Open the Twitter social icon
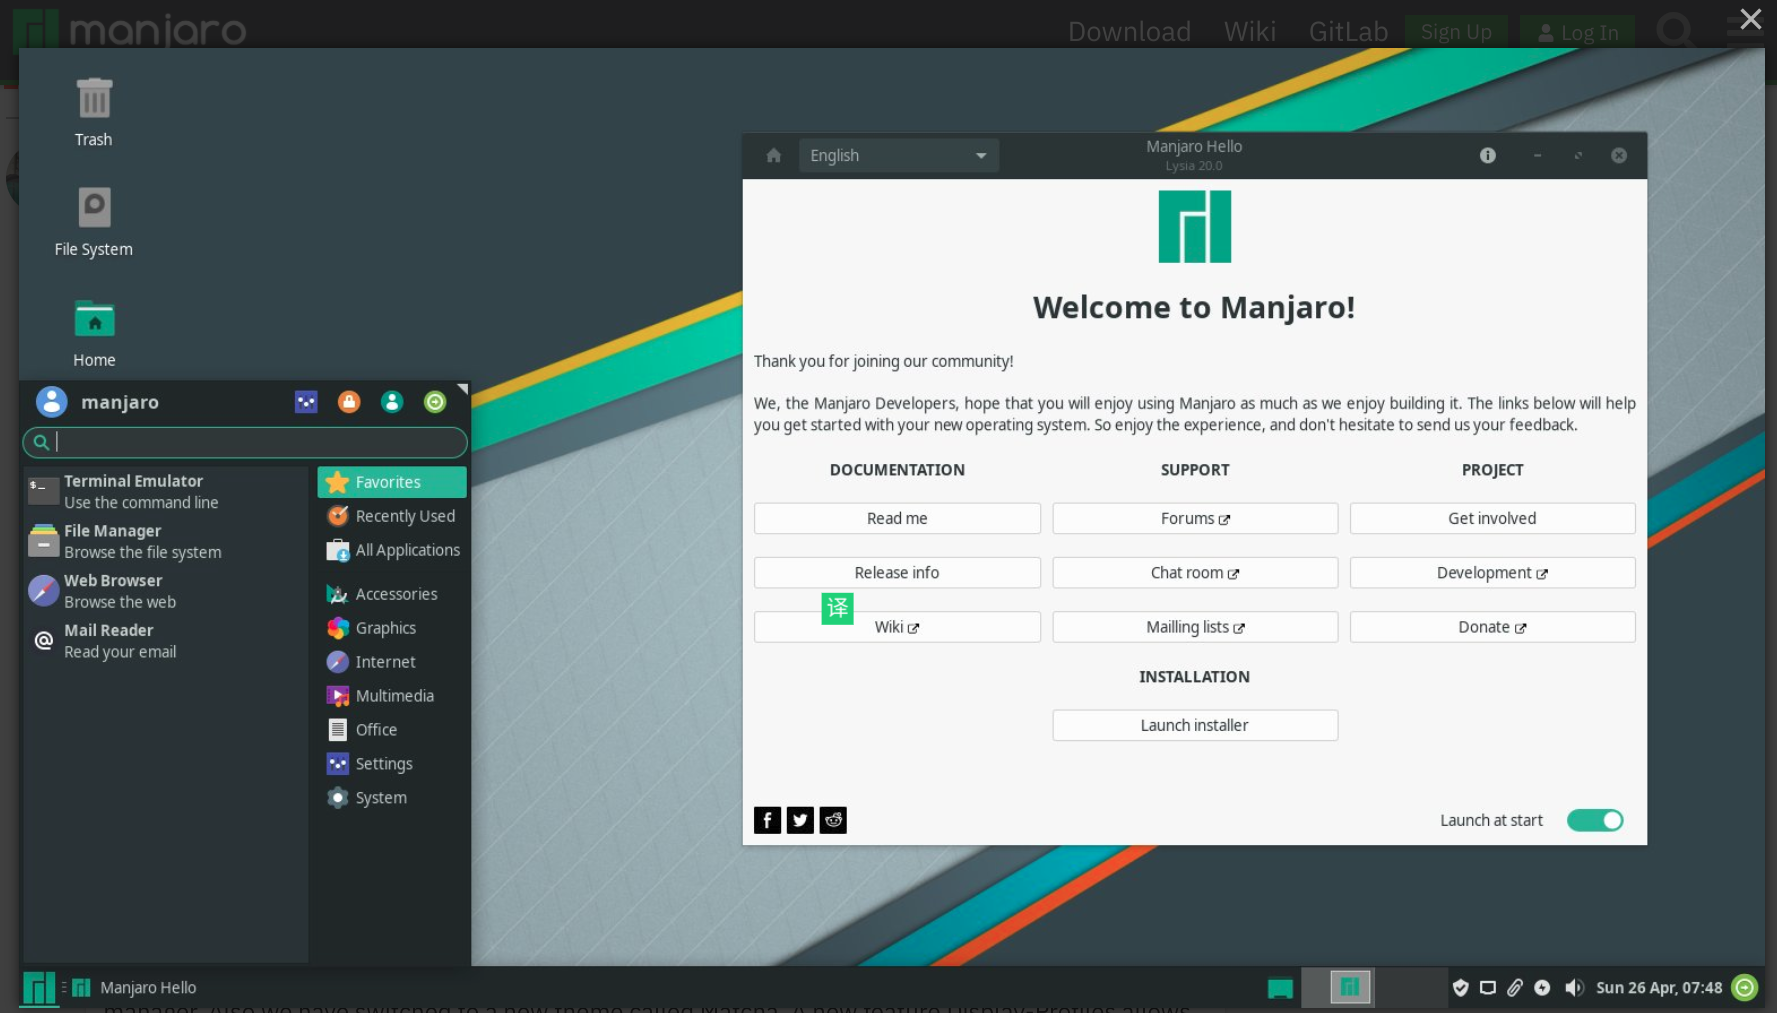This screenshot has width=1777, height=1013. (x=800, y=820)
